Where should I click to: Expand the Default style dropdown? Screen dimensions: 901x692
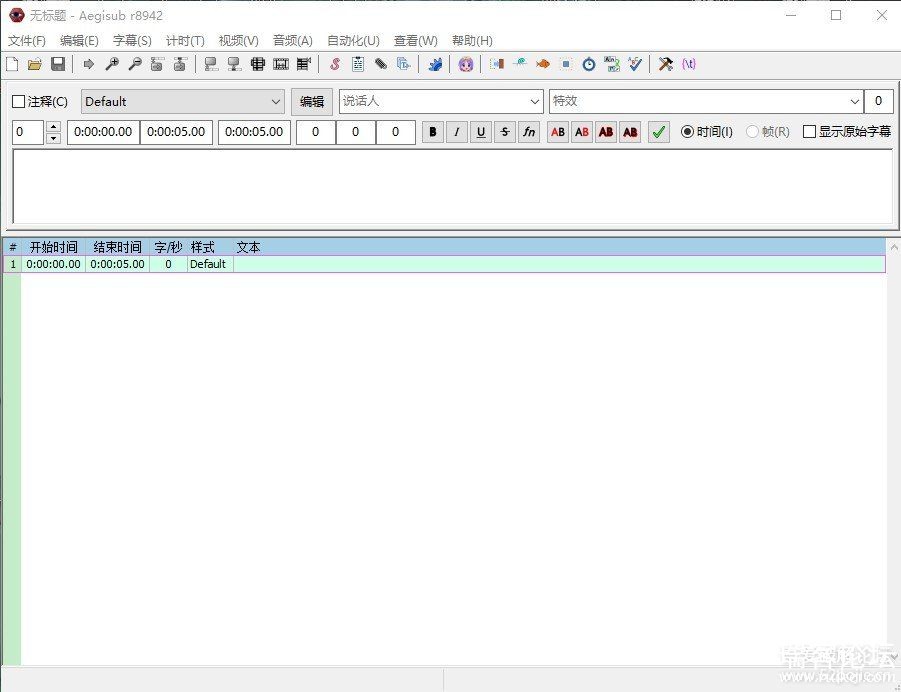pyautogui.click(x=276, y=102)
